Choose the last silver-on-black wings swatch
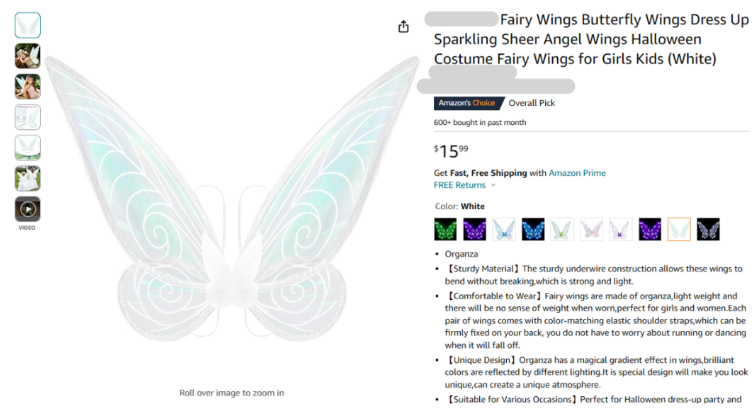Screen dimensions: 756x417 [708, 229]
